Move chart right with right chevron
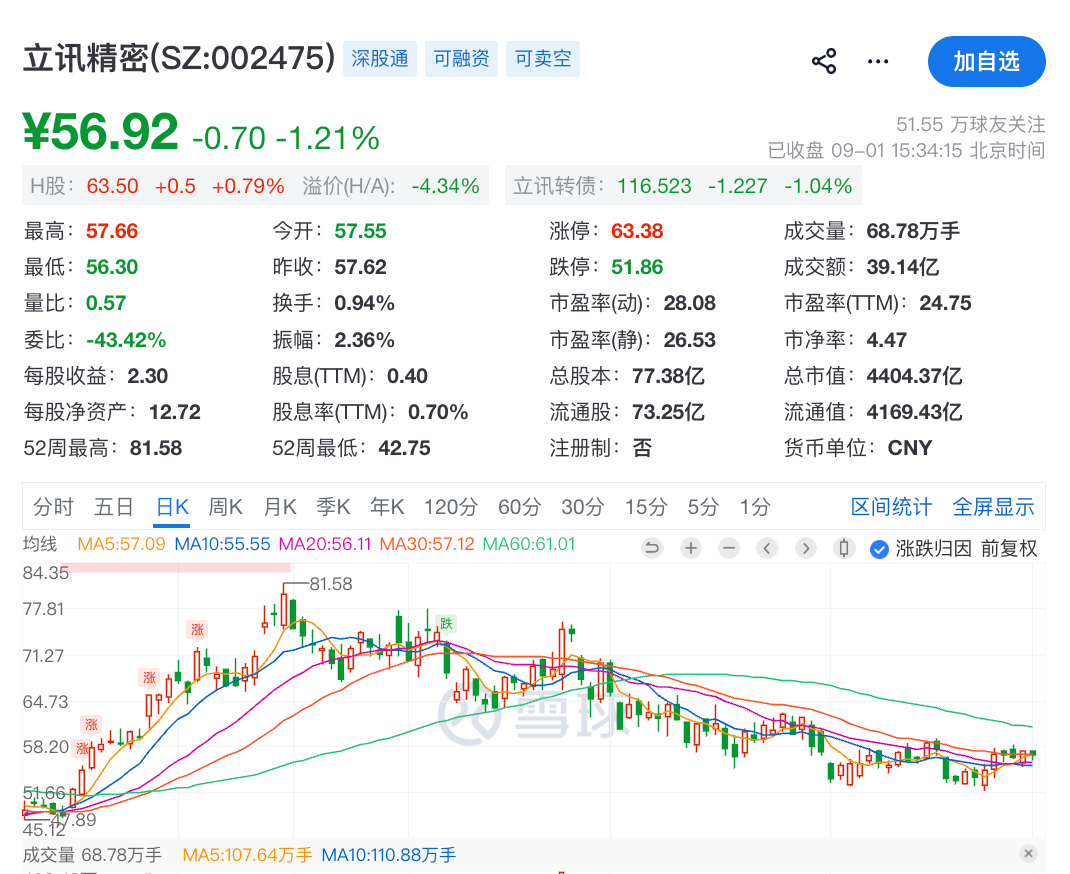The image size is (1070, 874). coord(806,548)
